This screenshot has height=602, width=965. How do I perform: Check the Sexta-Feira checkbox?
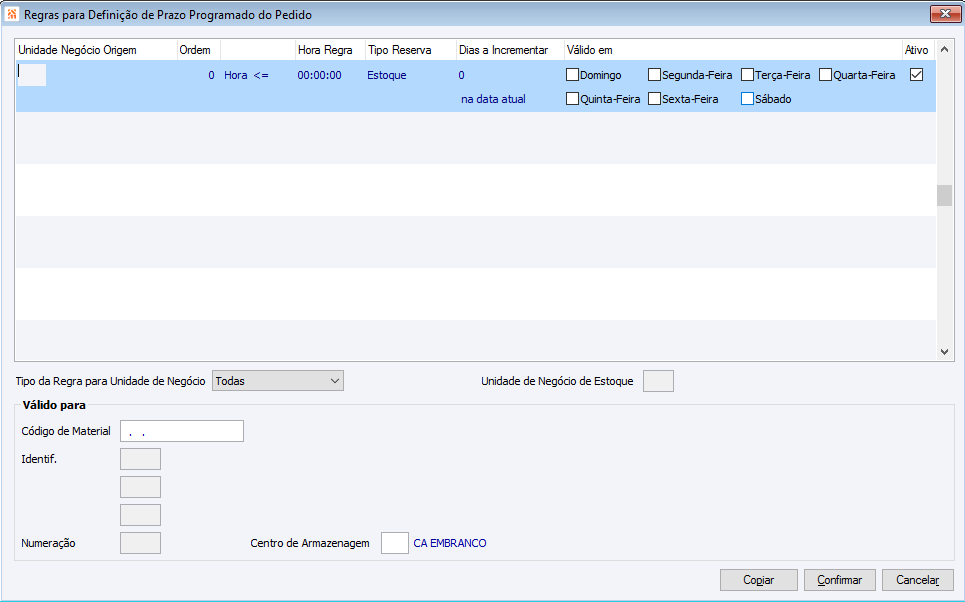(654, 98)
